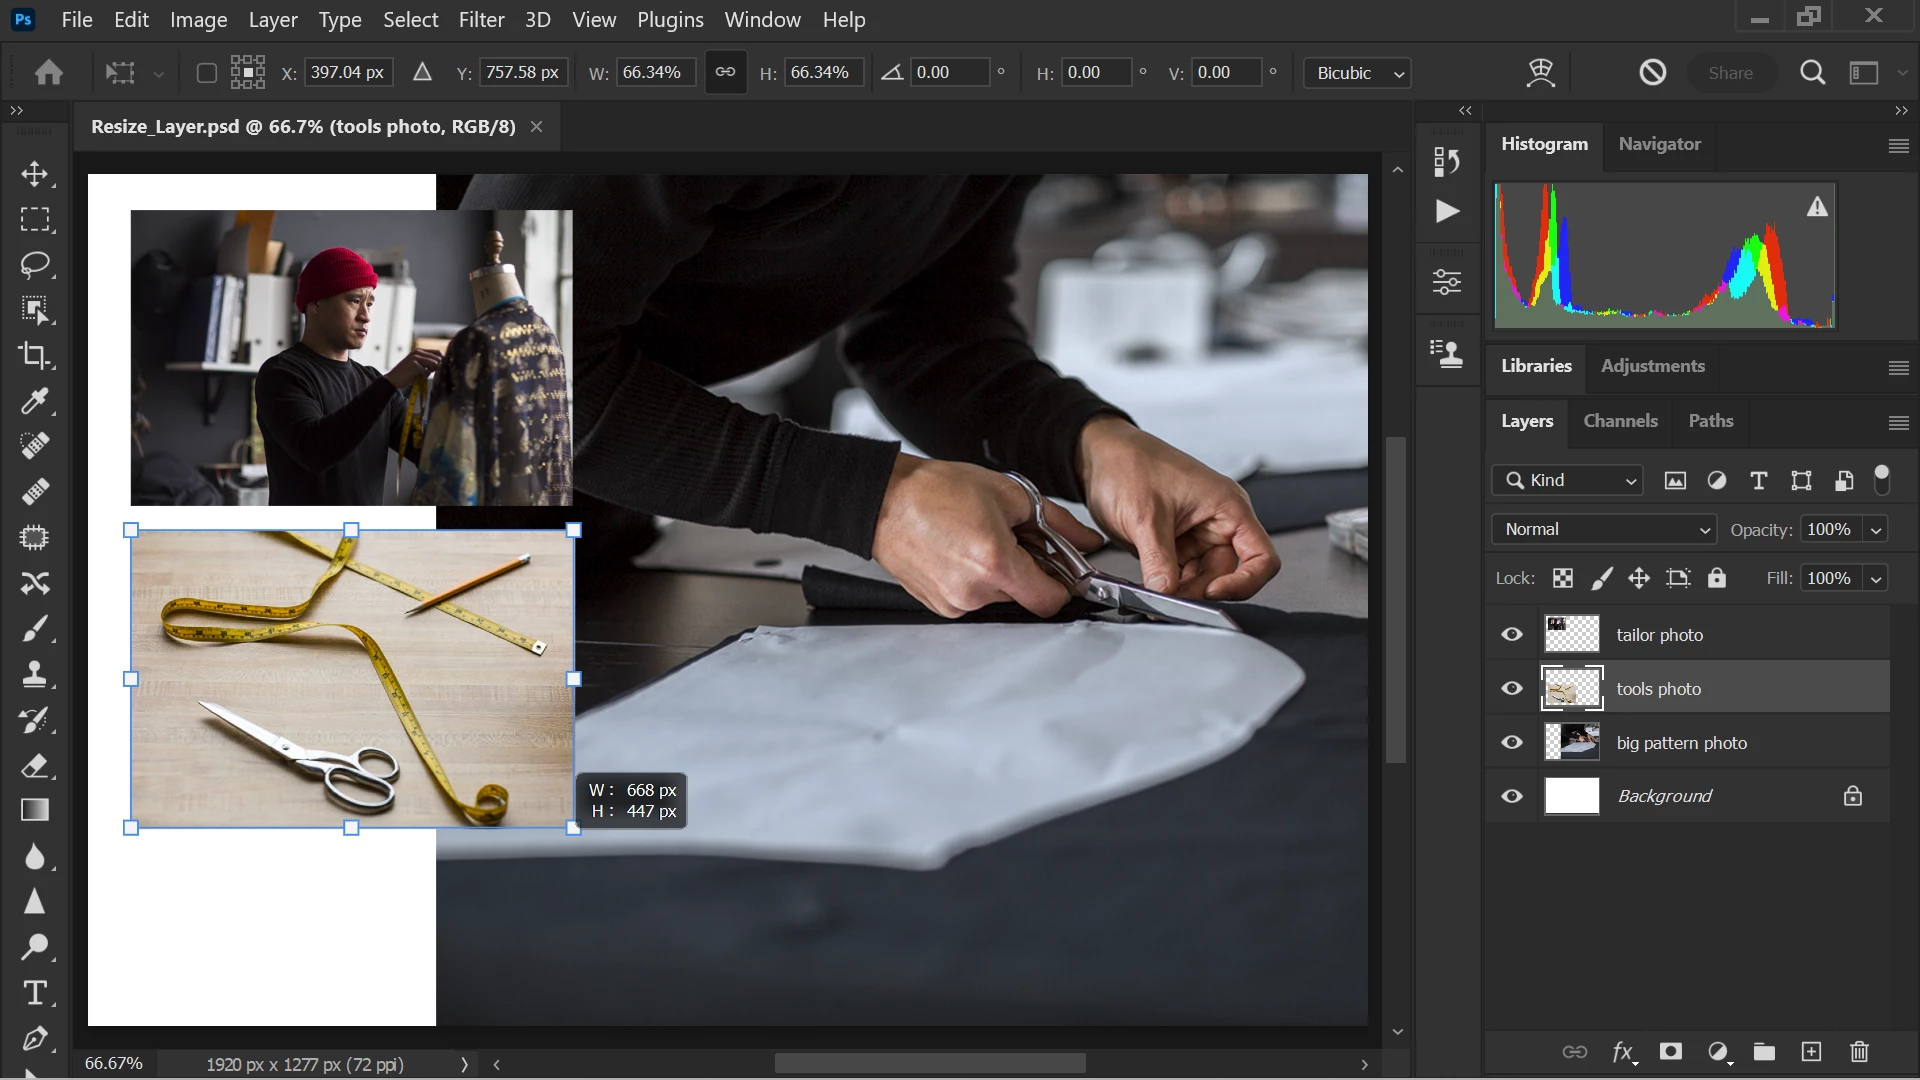Select the Crop tool
This screenshot has width=1920, height=1080.
[x=35, y=356]
